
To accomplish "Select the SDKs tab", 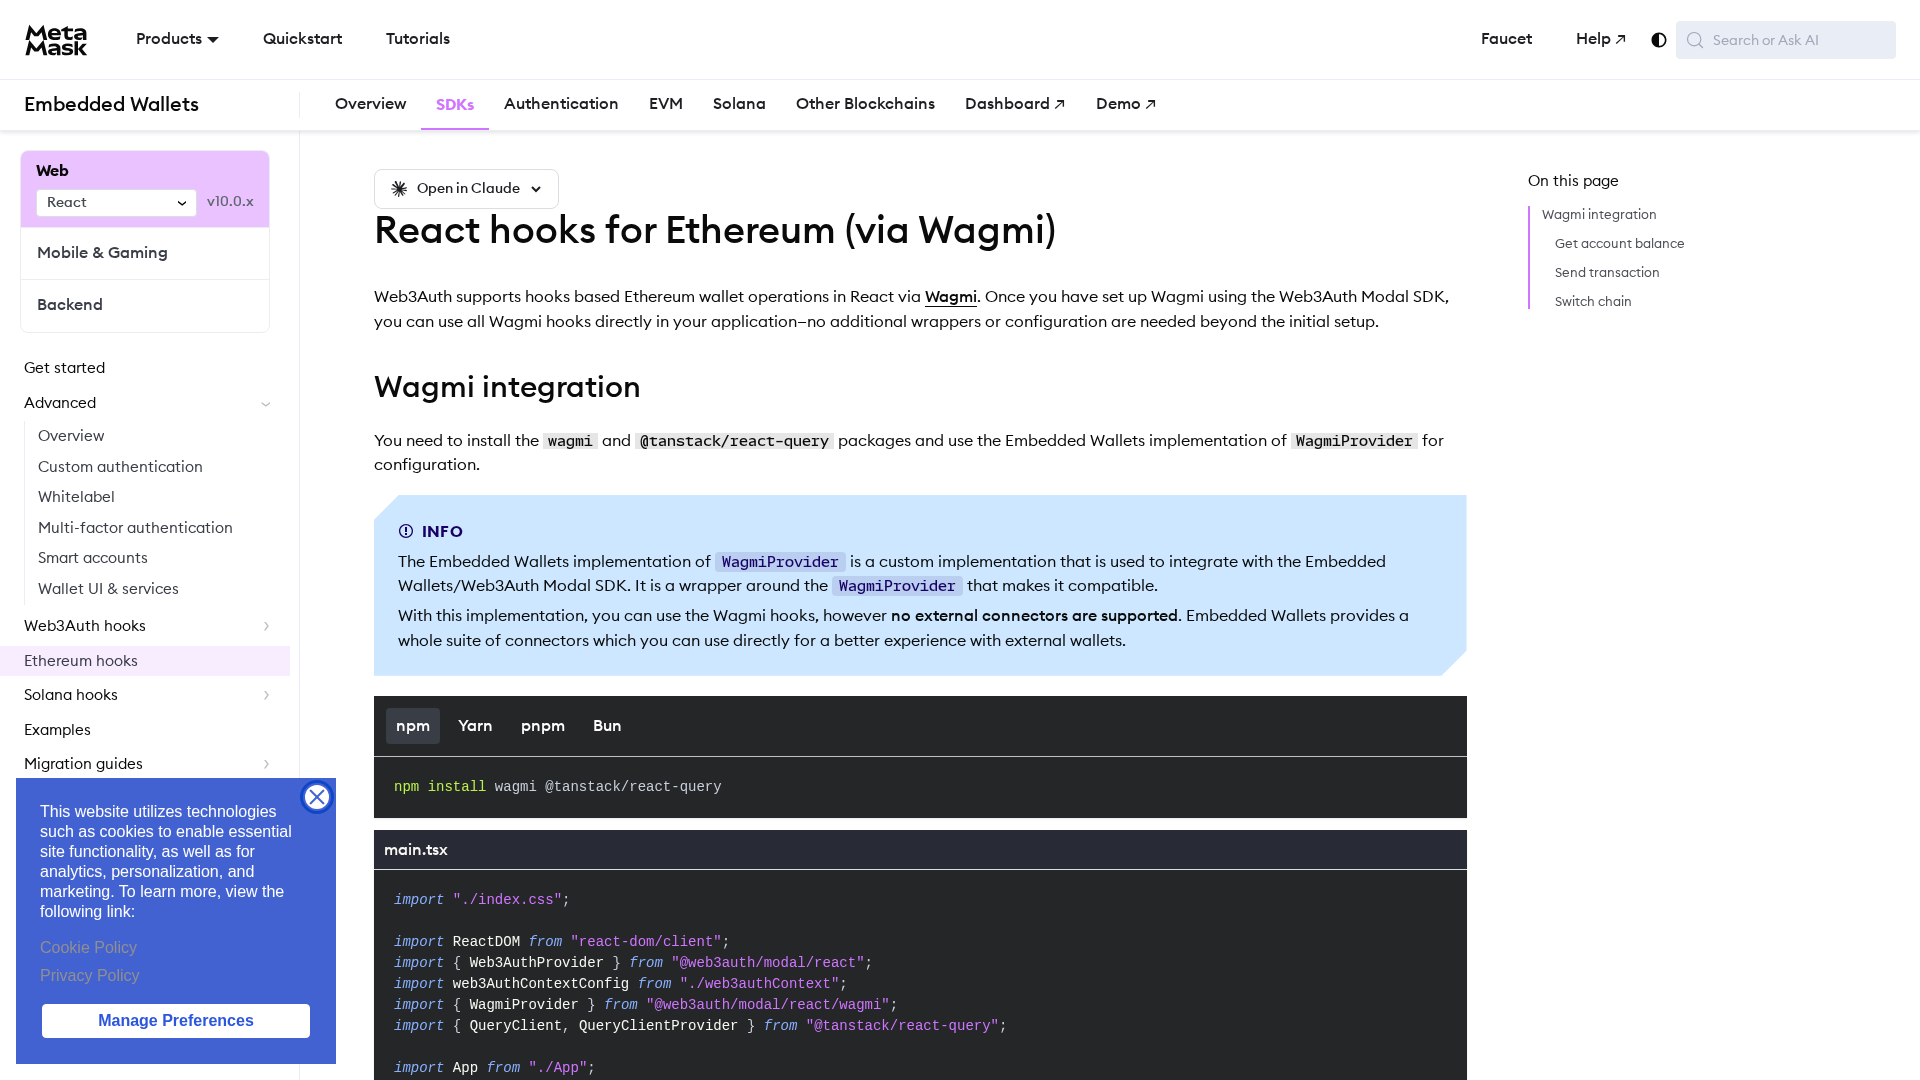I will [x=455, y=105].
